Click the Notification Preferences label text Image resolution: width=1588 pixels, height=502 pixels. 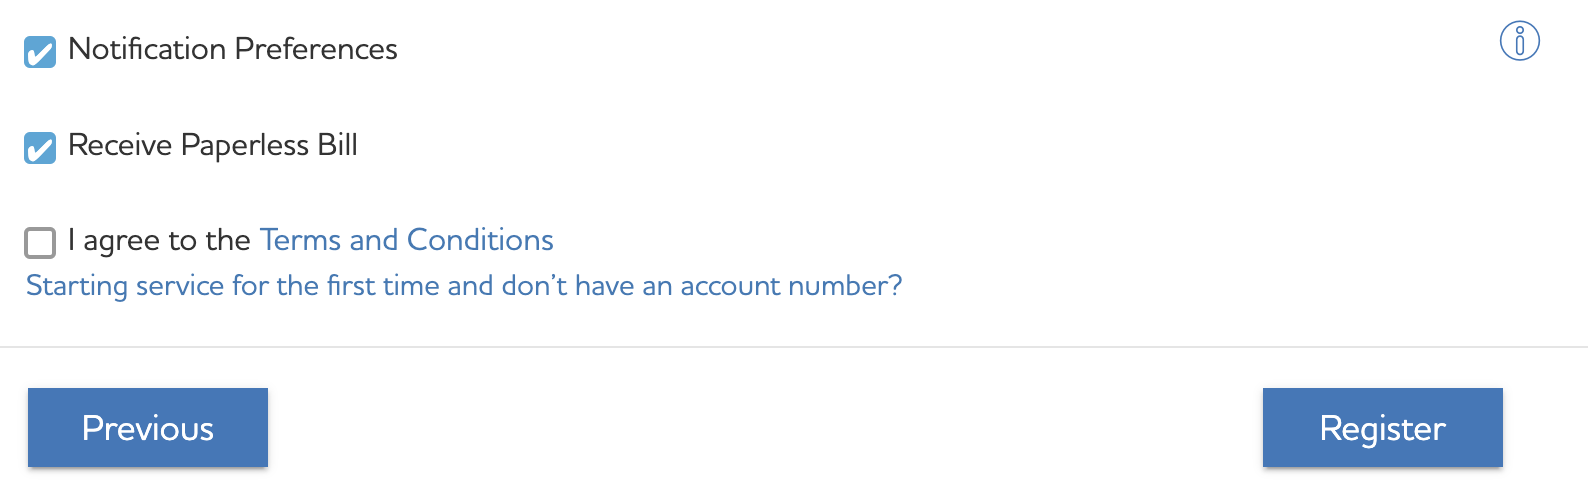tap(233, 49)
